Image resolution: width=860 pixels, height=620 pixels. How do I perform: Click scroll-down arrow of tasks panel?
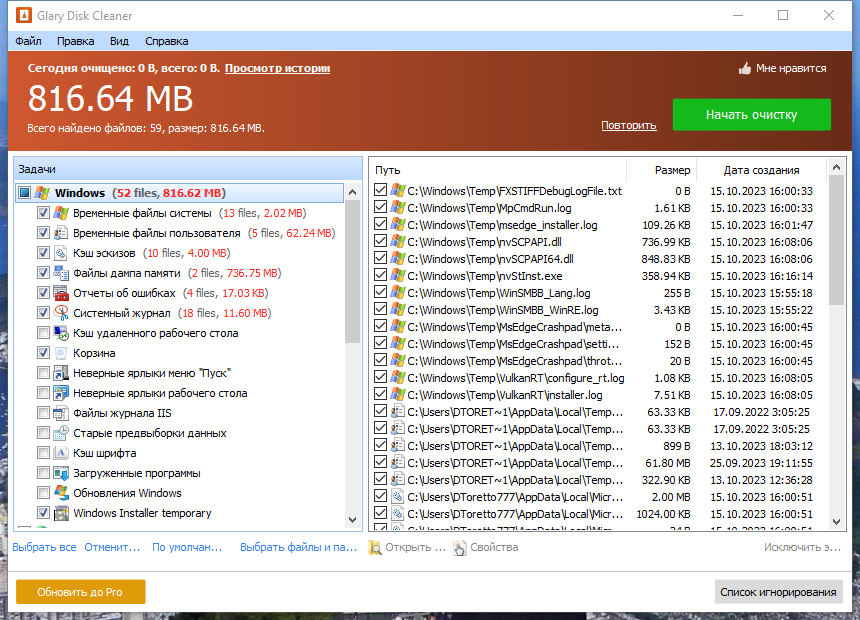pyautogui.click(x=352, y=520)
